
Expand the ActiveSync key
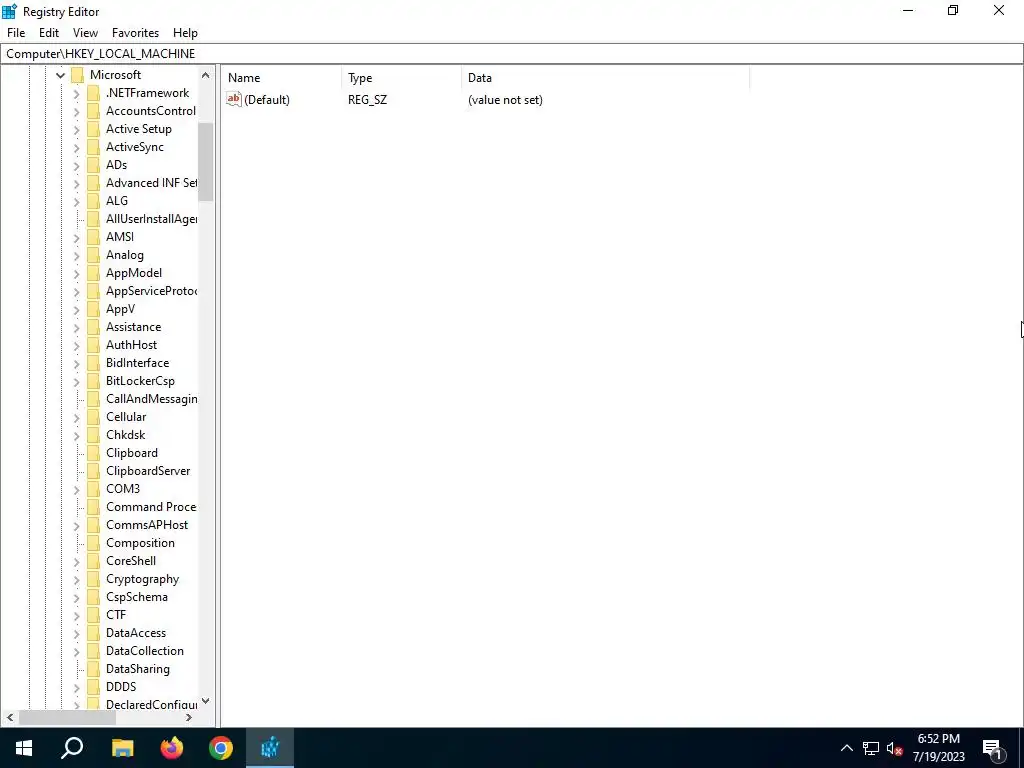click(x=76, y=148)
